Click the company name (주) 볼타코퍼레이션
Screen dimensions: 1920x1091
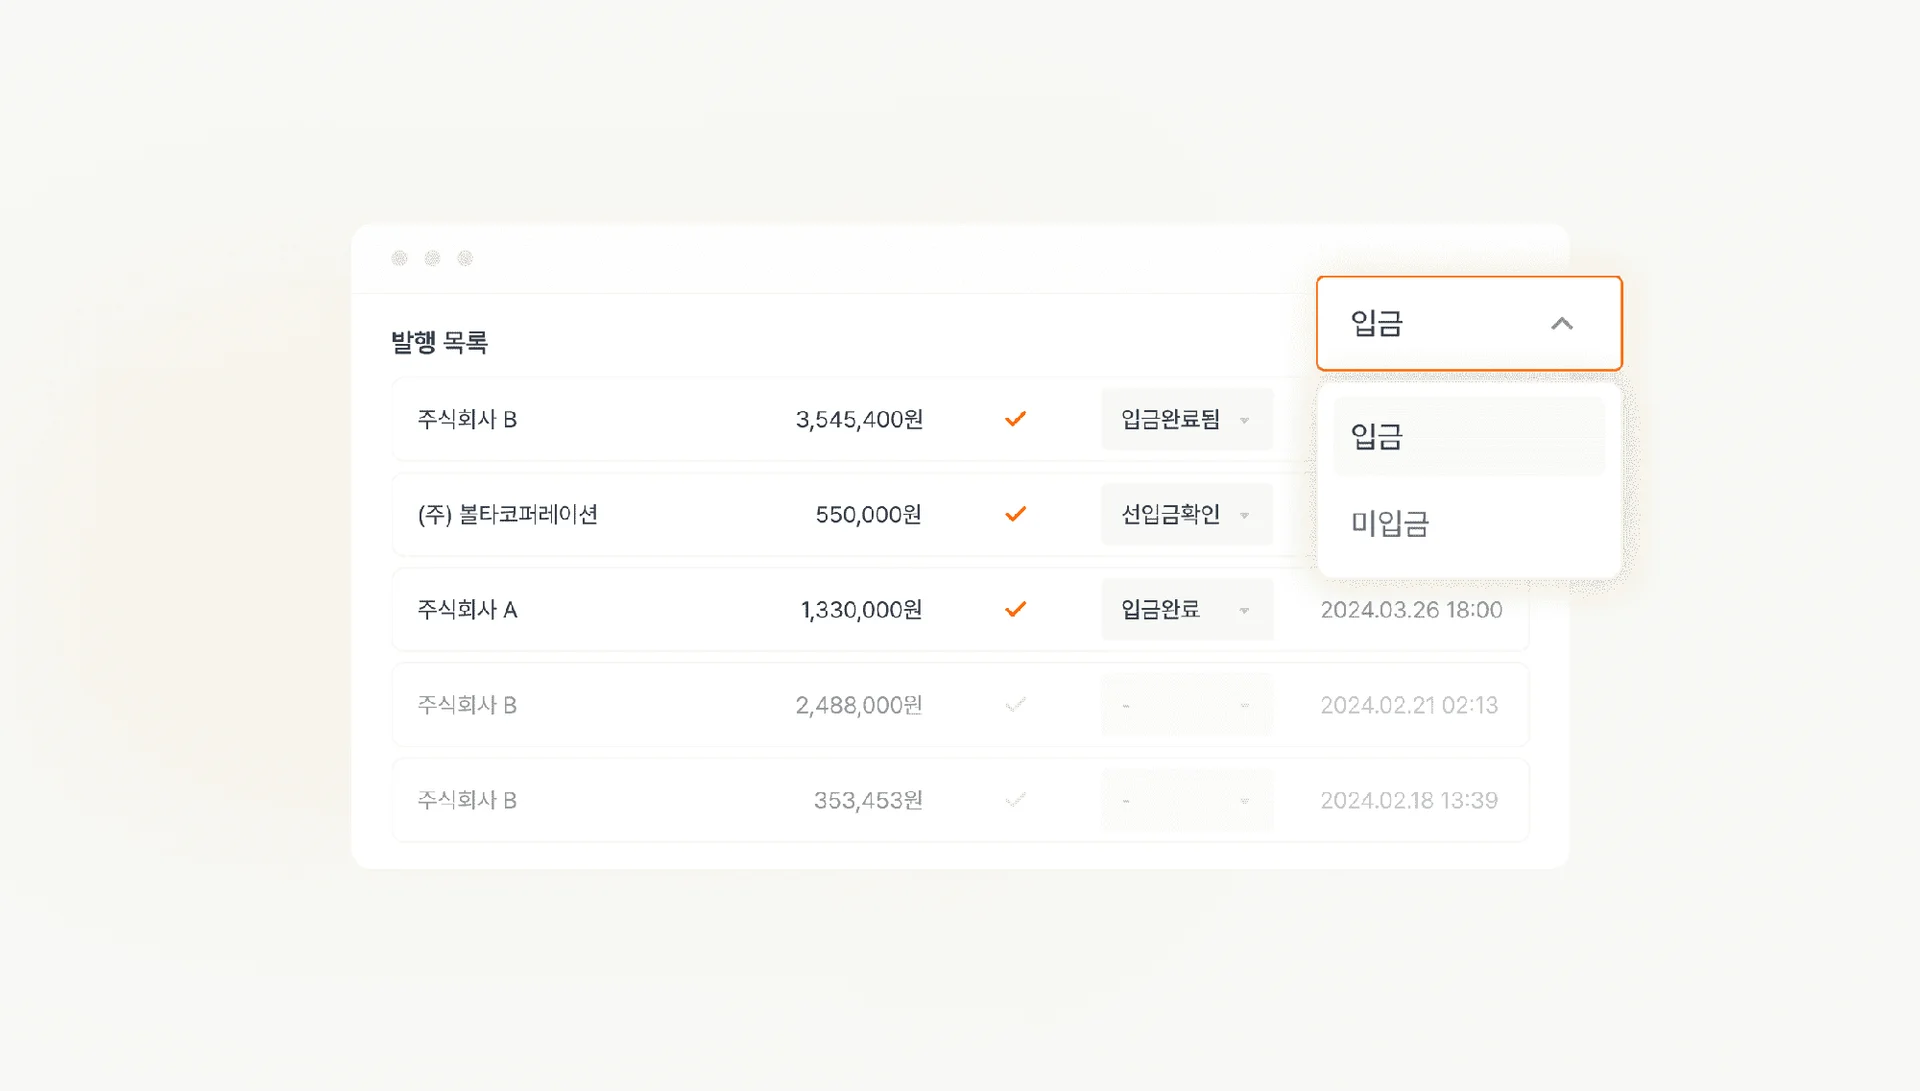pyautogui.click(x=507, y=514)
